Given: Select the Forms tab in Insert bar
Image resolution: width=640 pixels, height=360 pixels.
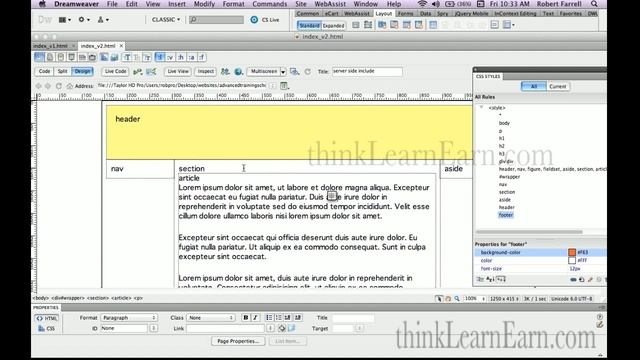Looking at the screenshot, I should [405, 13].
